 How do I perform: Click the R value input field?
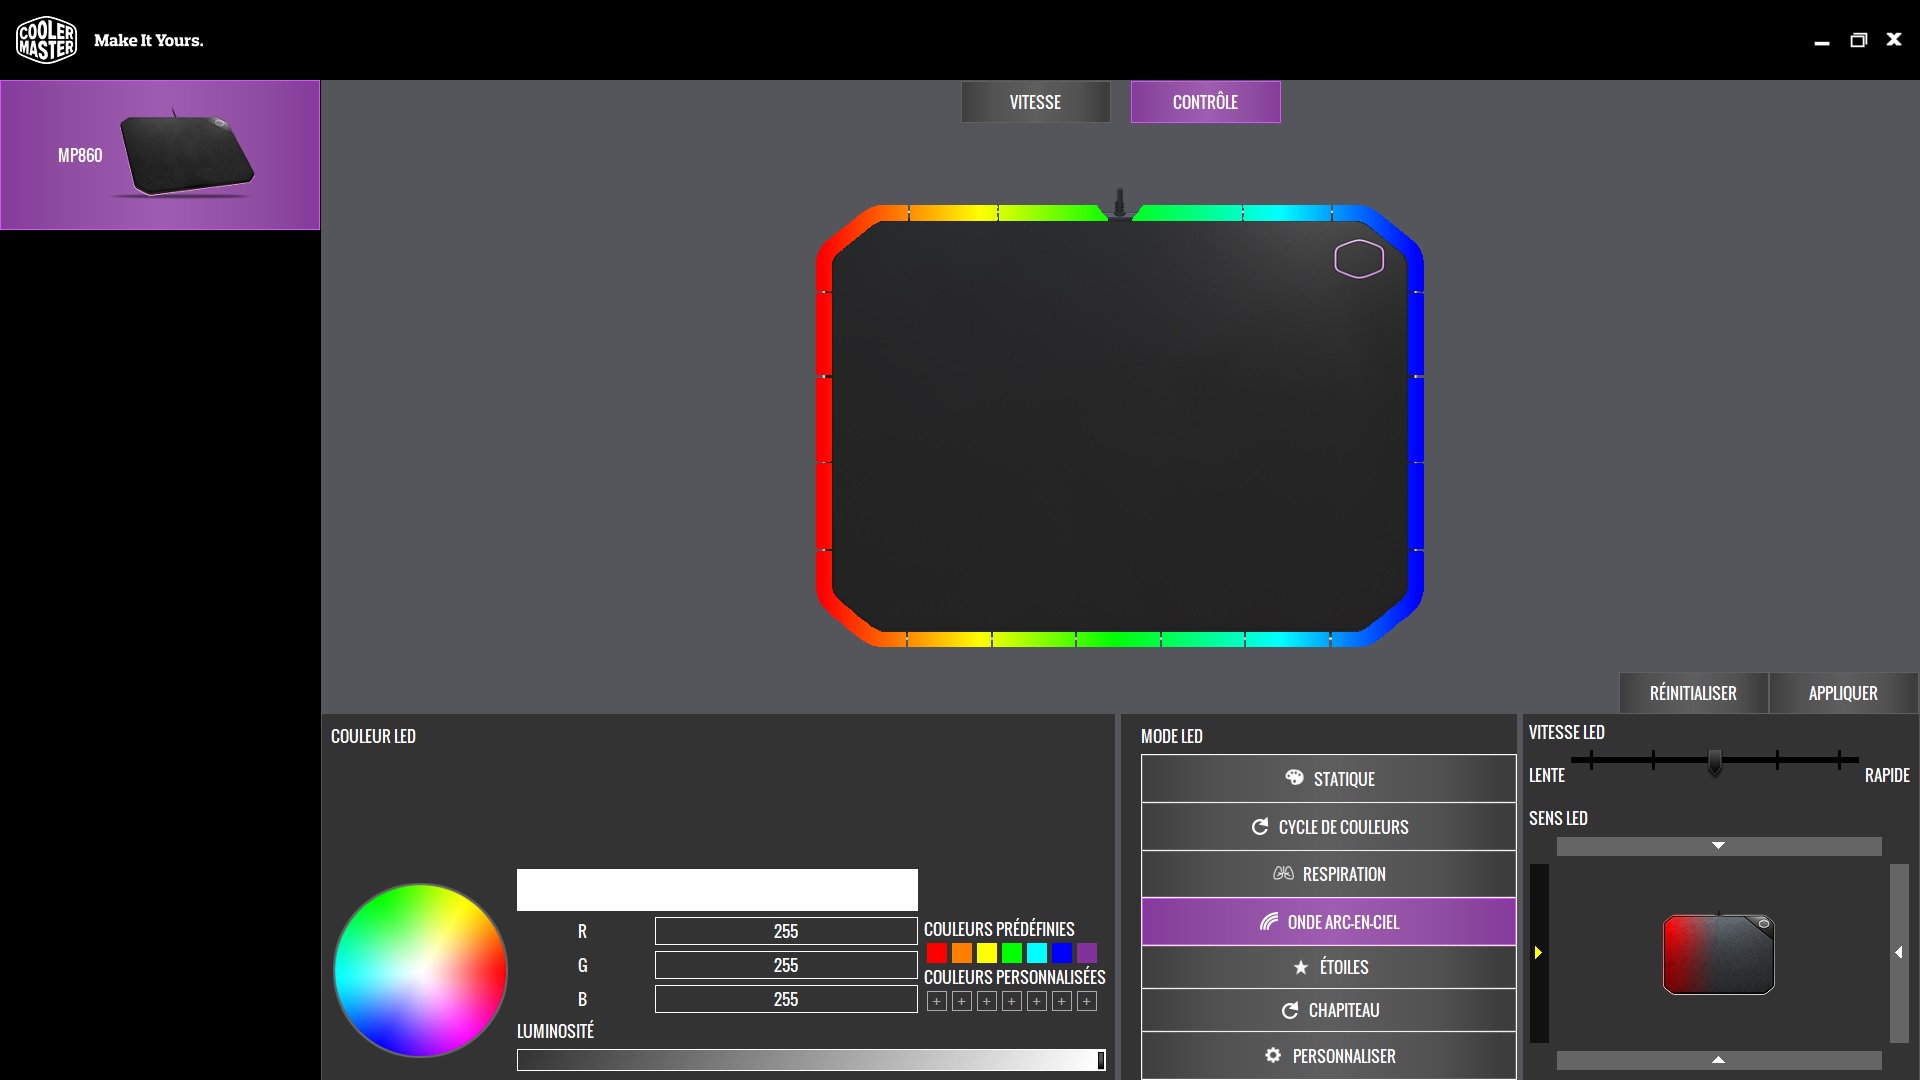coord(785,931)
